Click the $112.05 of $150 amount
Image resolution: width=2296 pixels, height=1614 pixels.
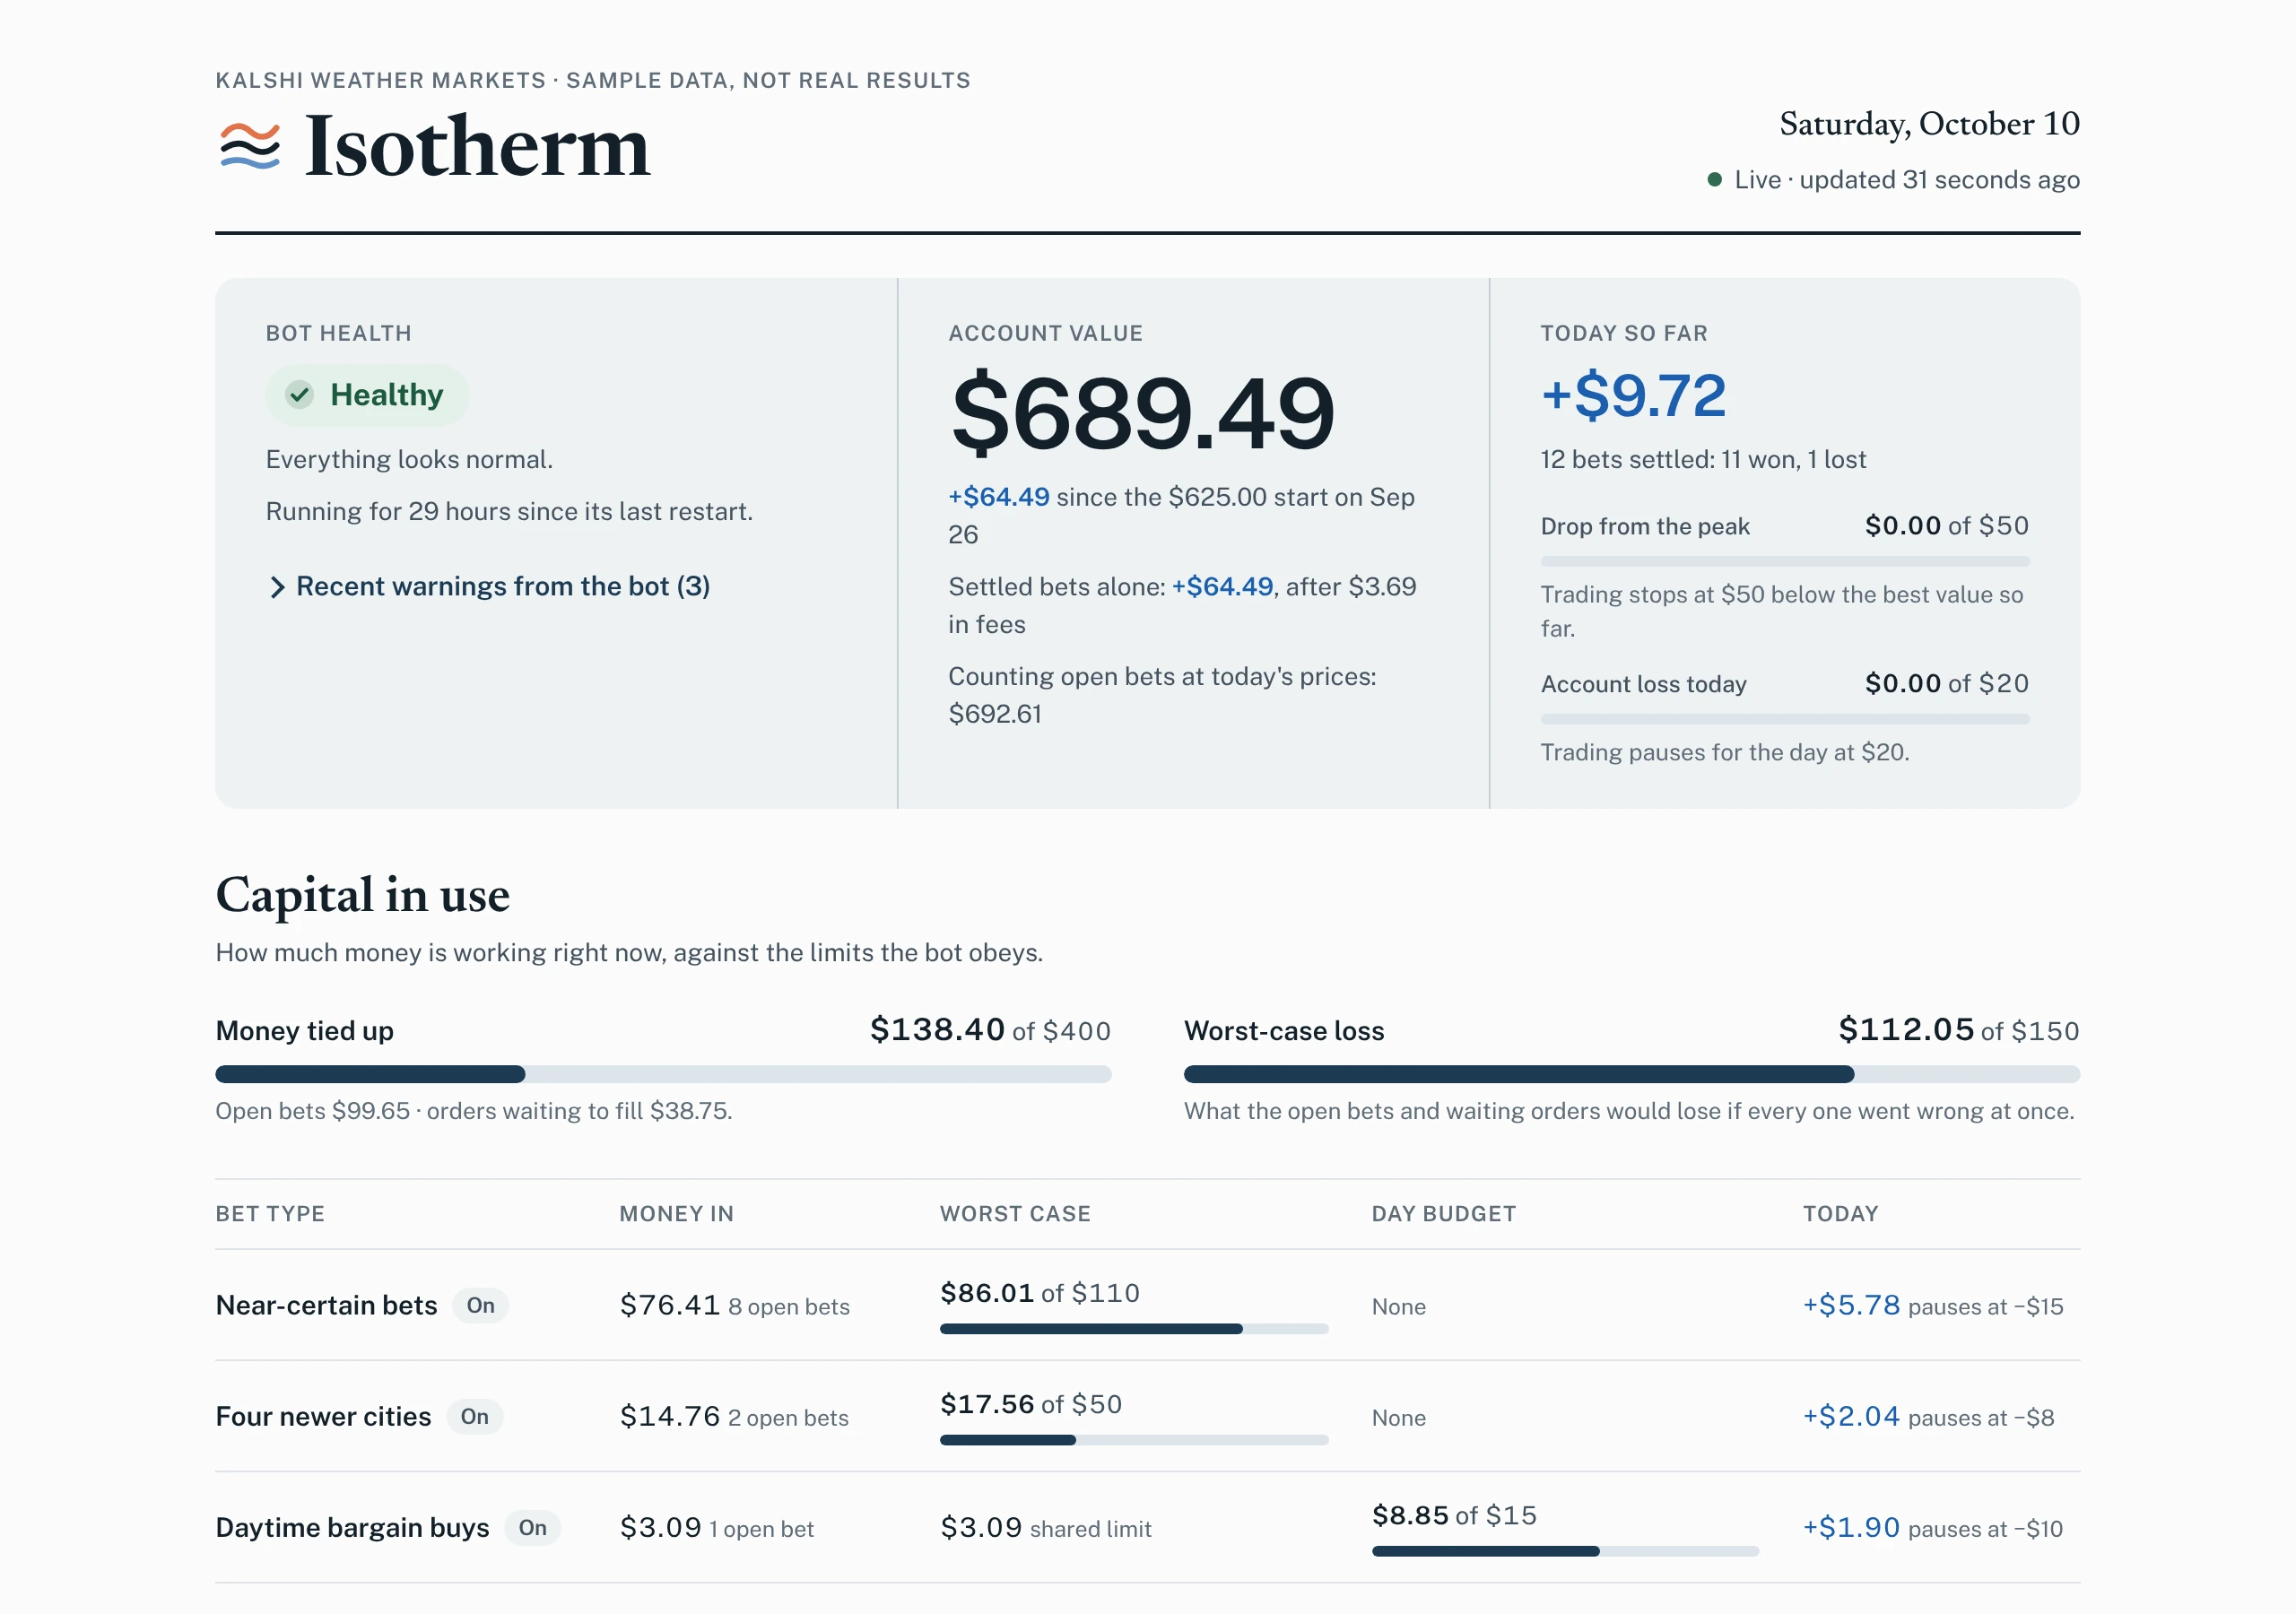pyautogui.click(x=1959, y=1029)
